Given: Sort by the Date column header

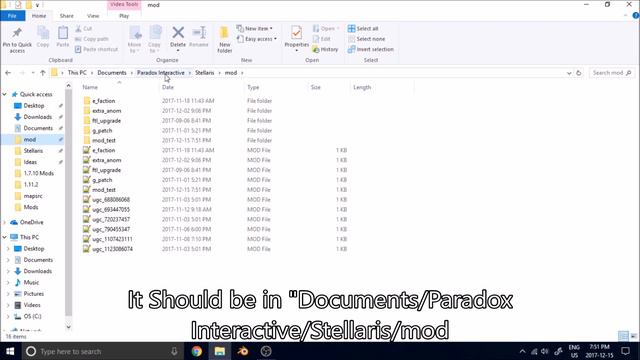Looking at the screenshot, I should pyautogui.click(x=168, y=87).
